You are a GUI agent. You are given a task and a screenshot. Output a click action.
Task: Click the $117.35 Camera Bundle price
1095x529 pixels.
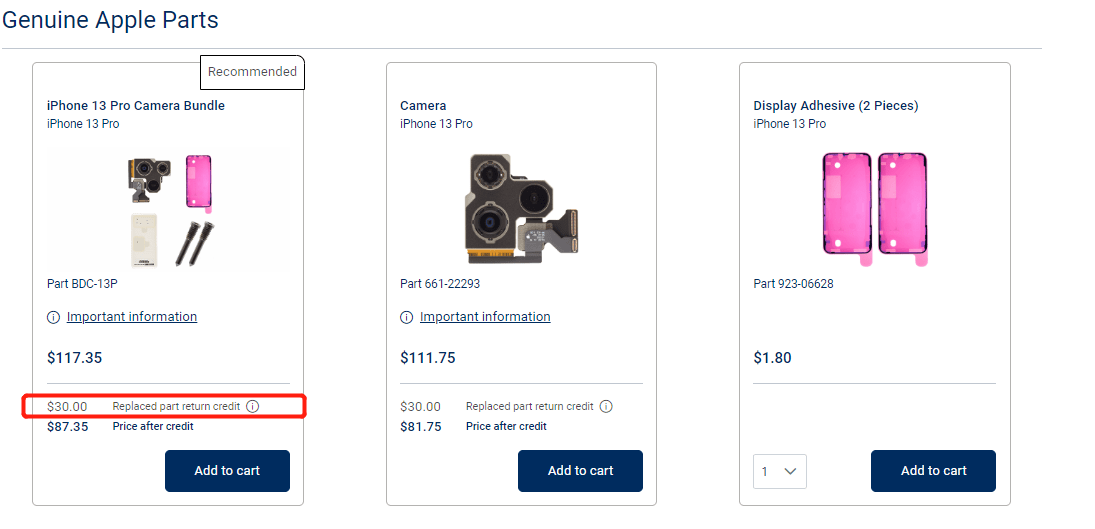click(75, 358)
